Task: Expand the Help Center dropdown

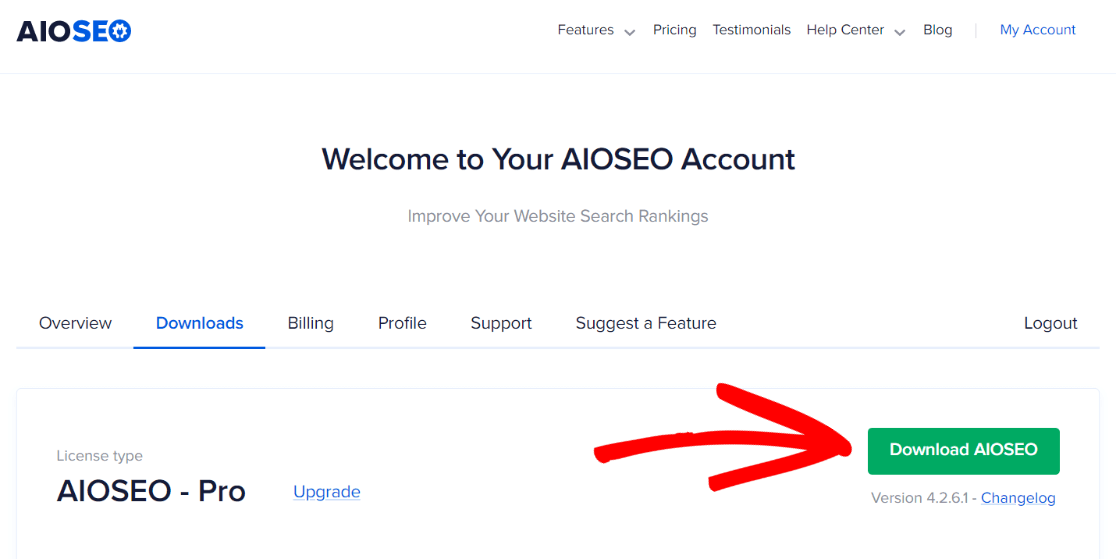Action: tap(855, 30)
